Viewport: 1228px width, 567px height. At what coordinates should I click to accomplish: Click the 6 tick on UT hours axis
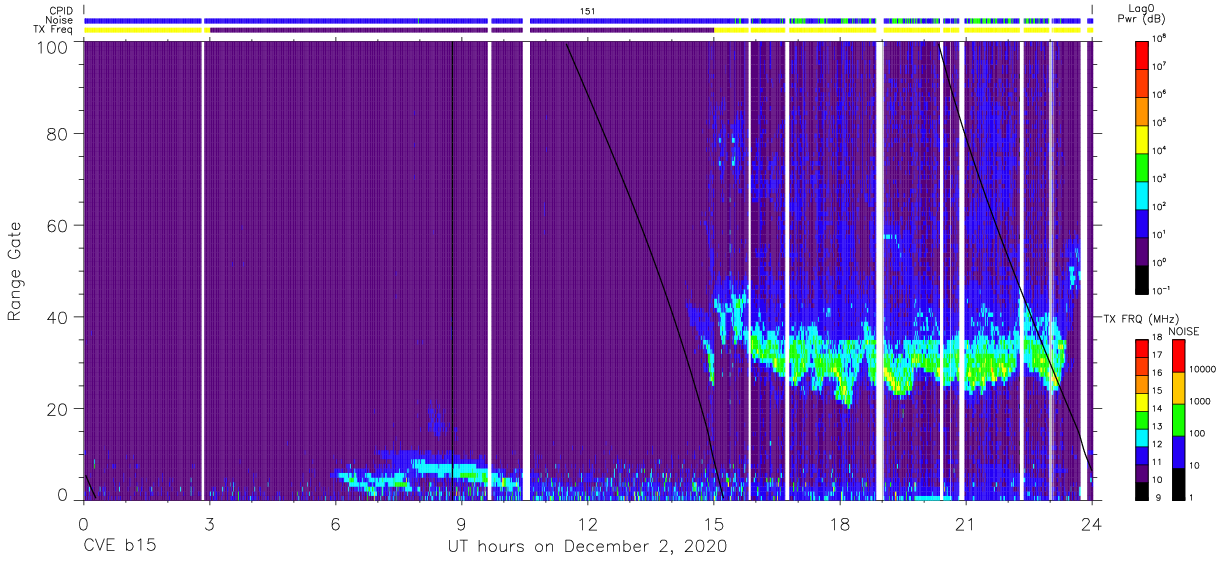tap(336, 523)
